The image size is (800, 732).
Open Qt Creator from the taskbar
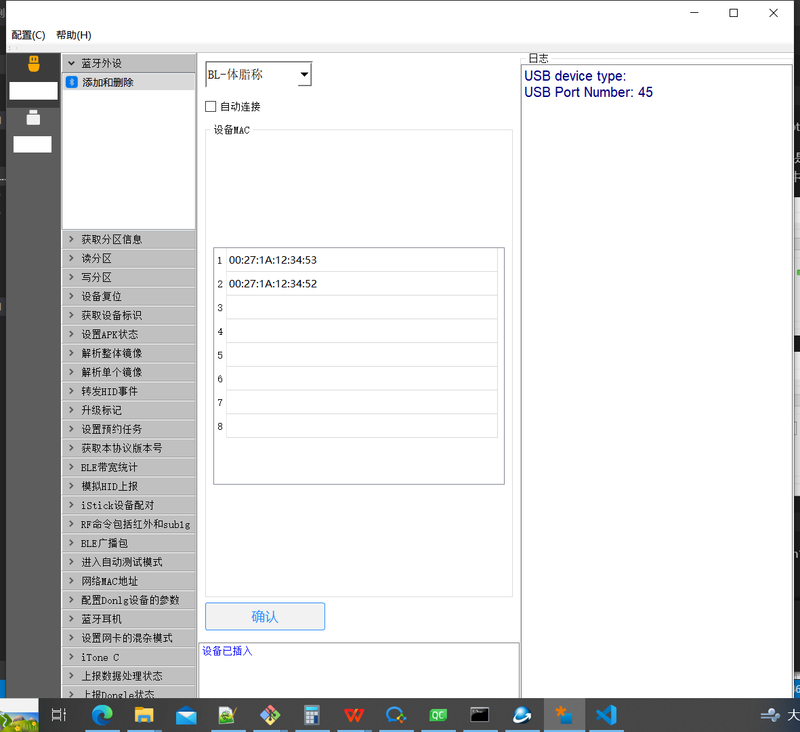point(438,715)
